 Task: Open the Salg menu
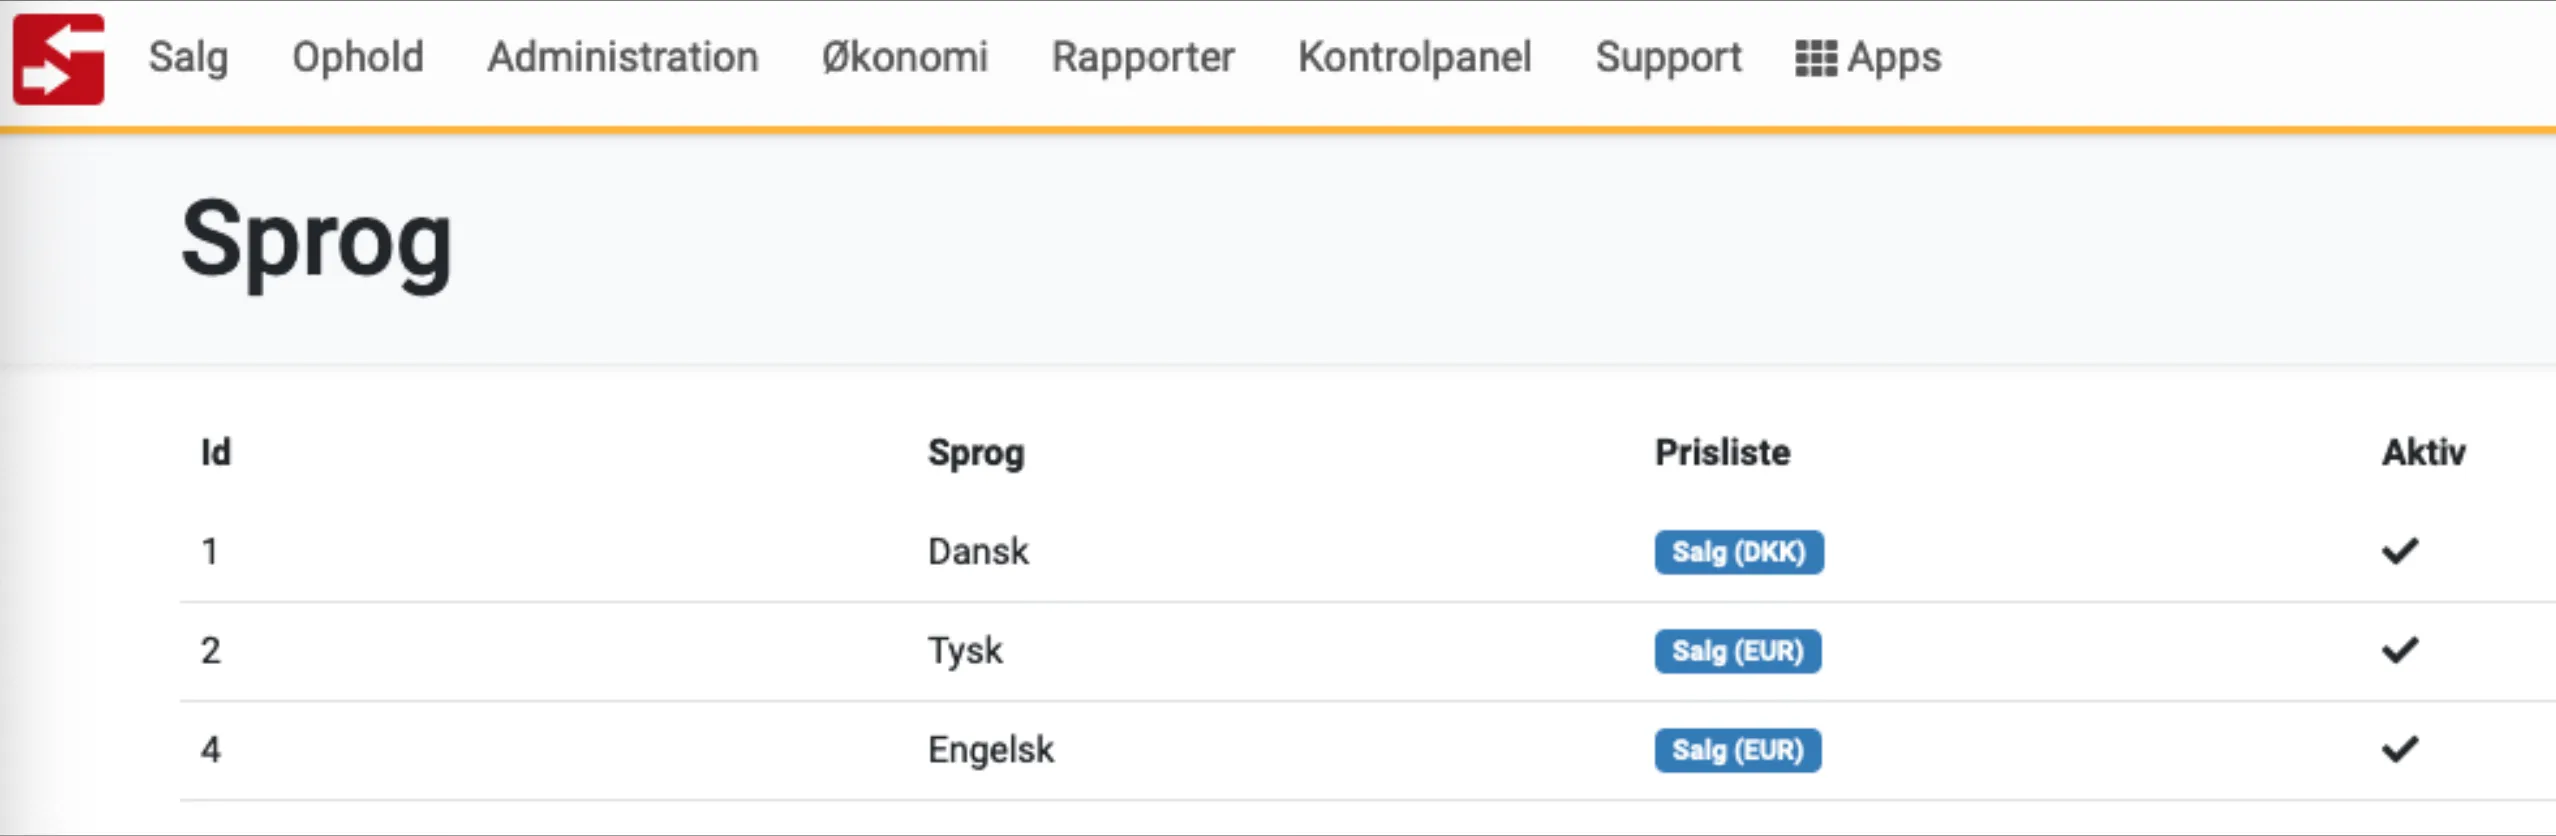pos(188,58)
